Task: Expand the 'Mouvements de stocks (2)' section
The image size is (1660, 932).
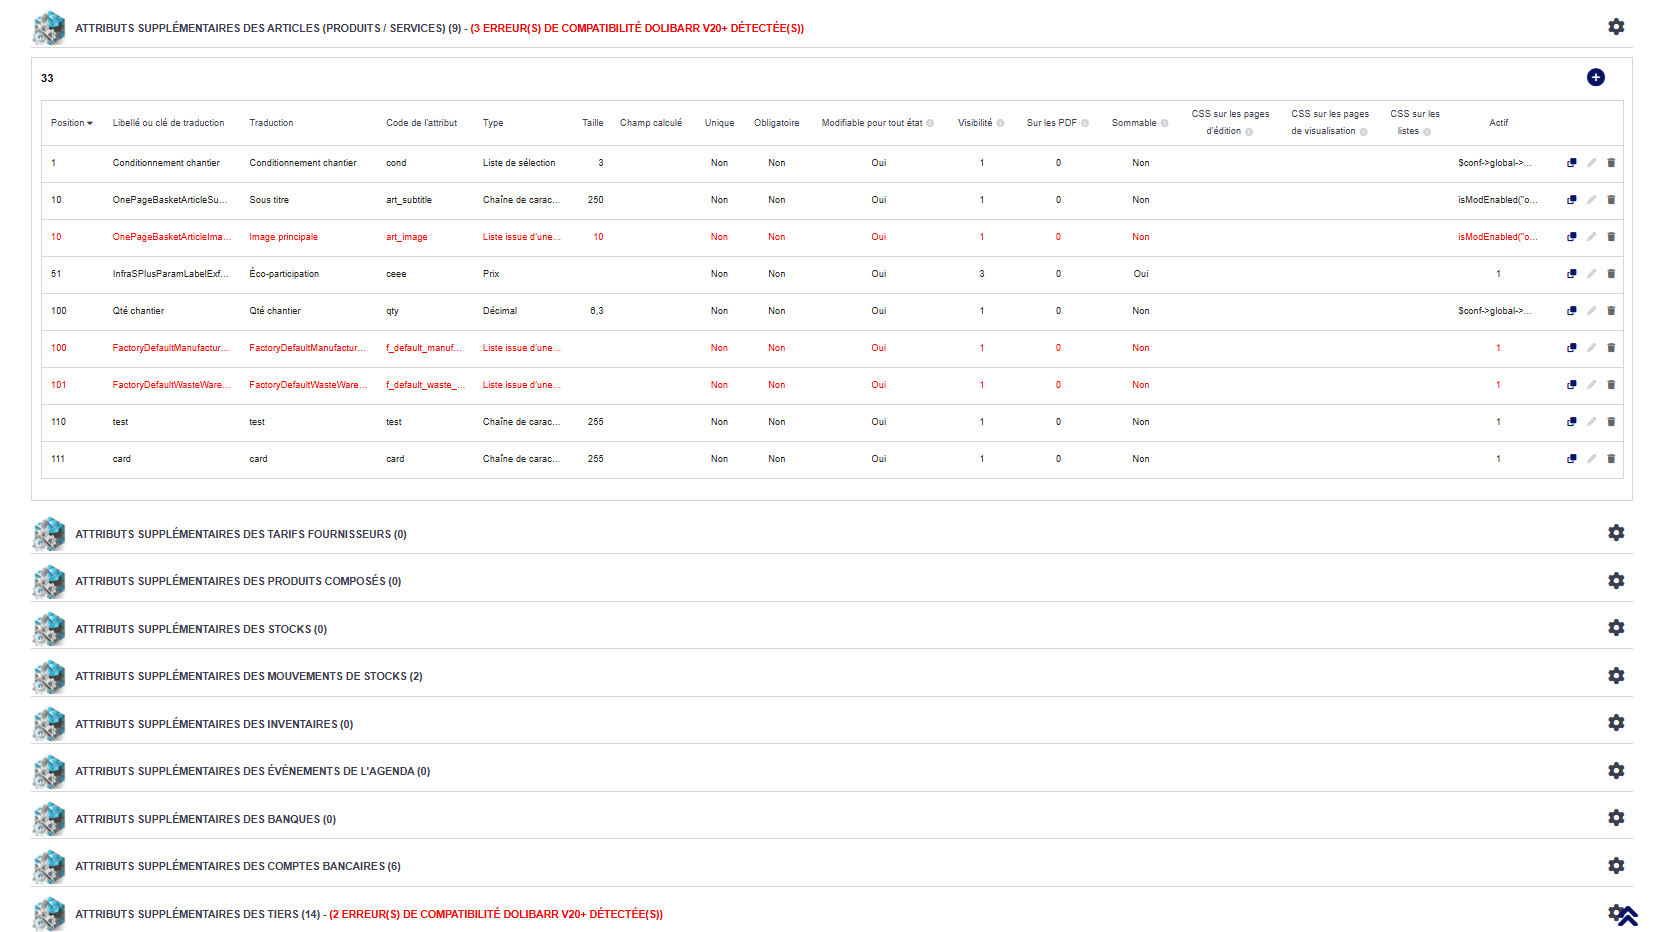Action: [x=248, y=676]
